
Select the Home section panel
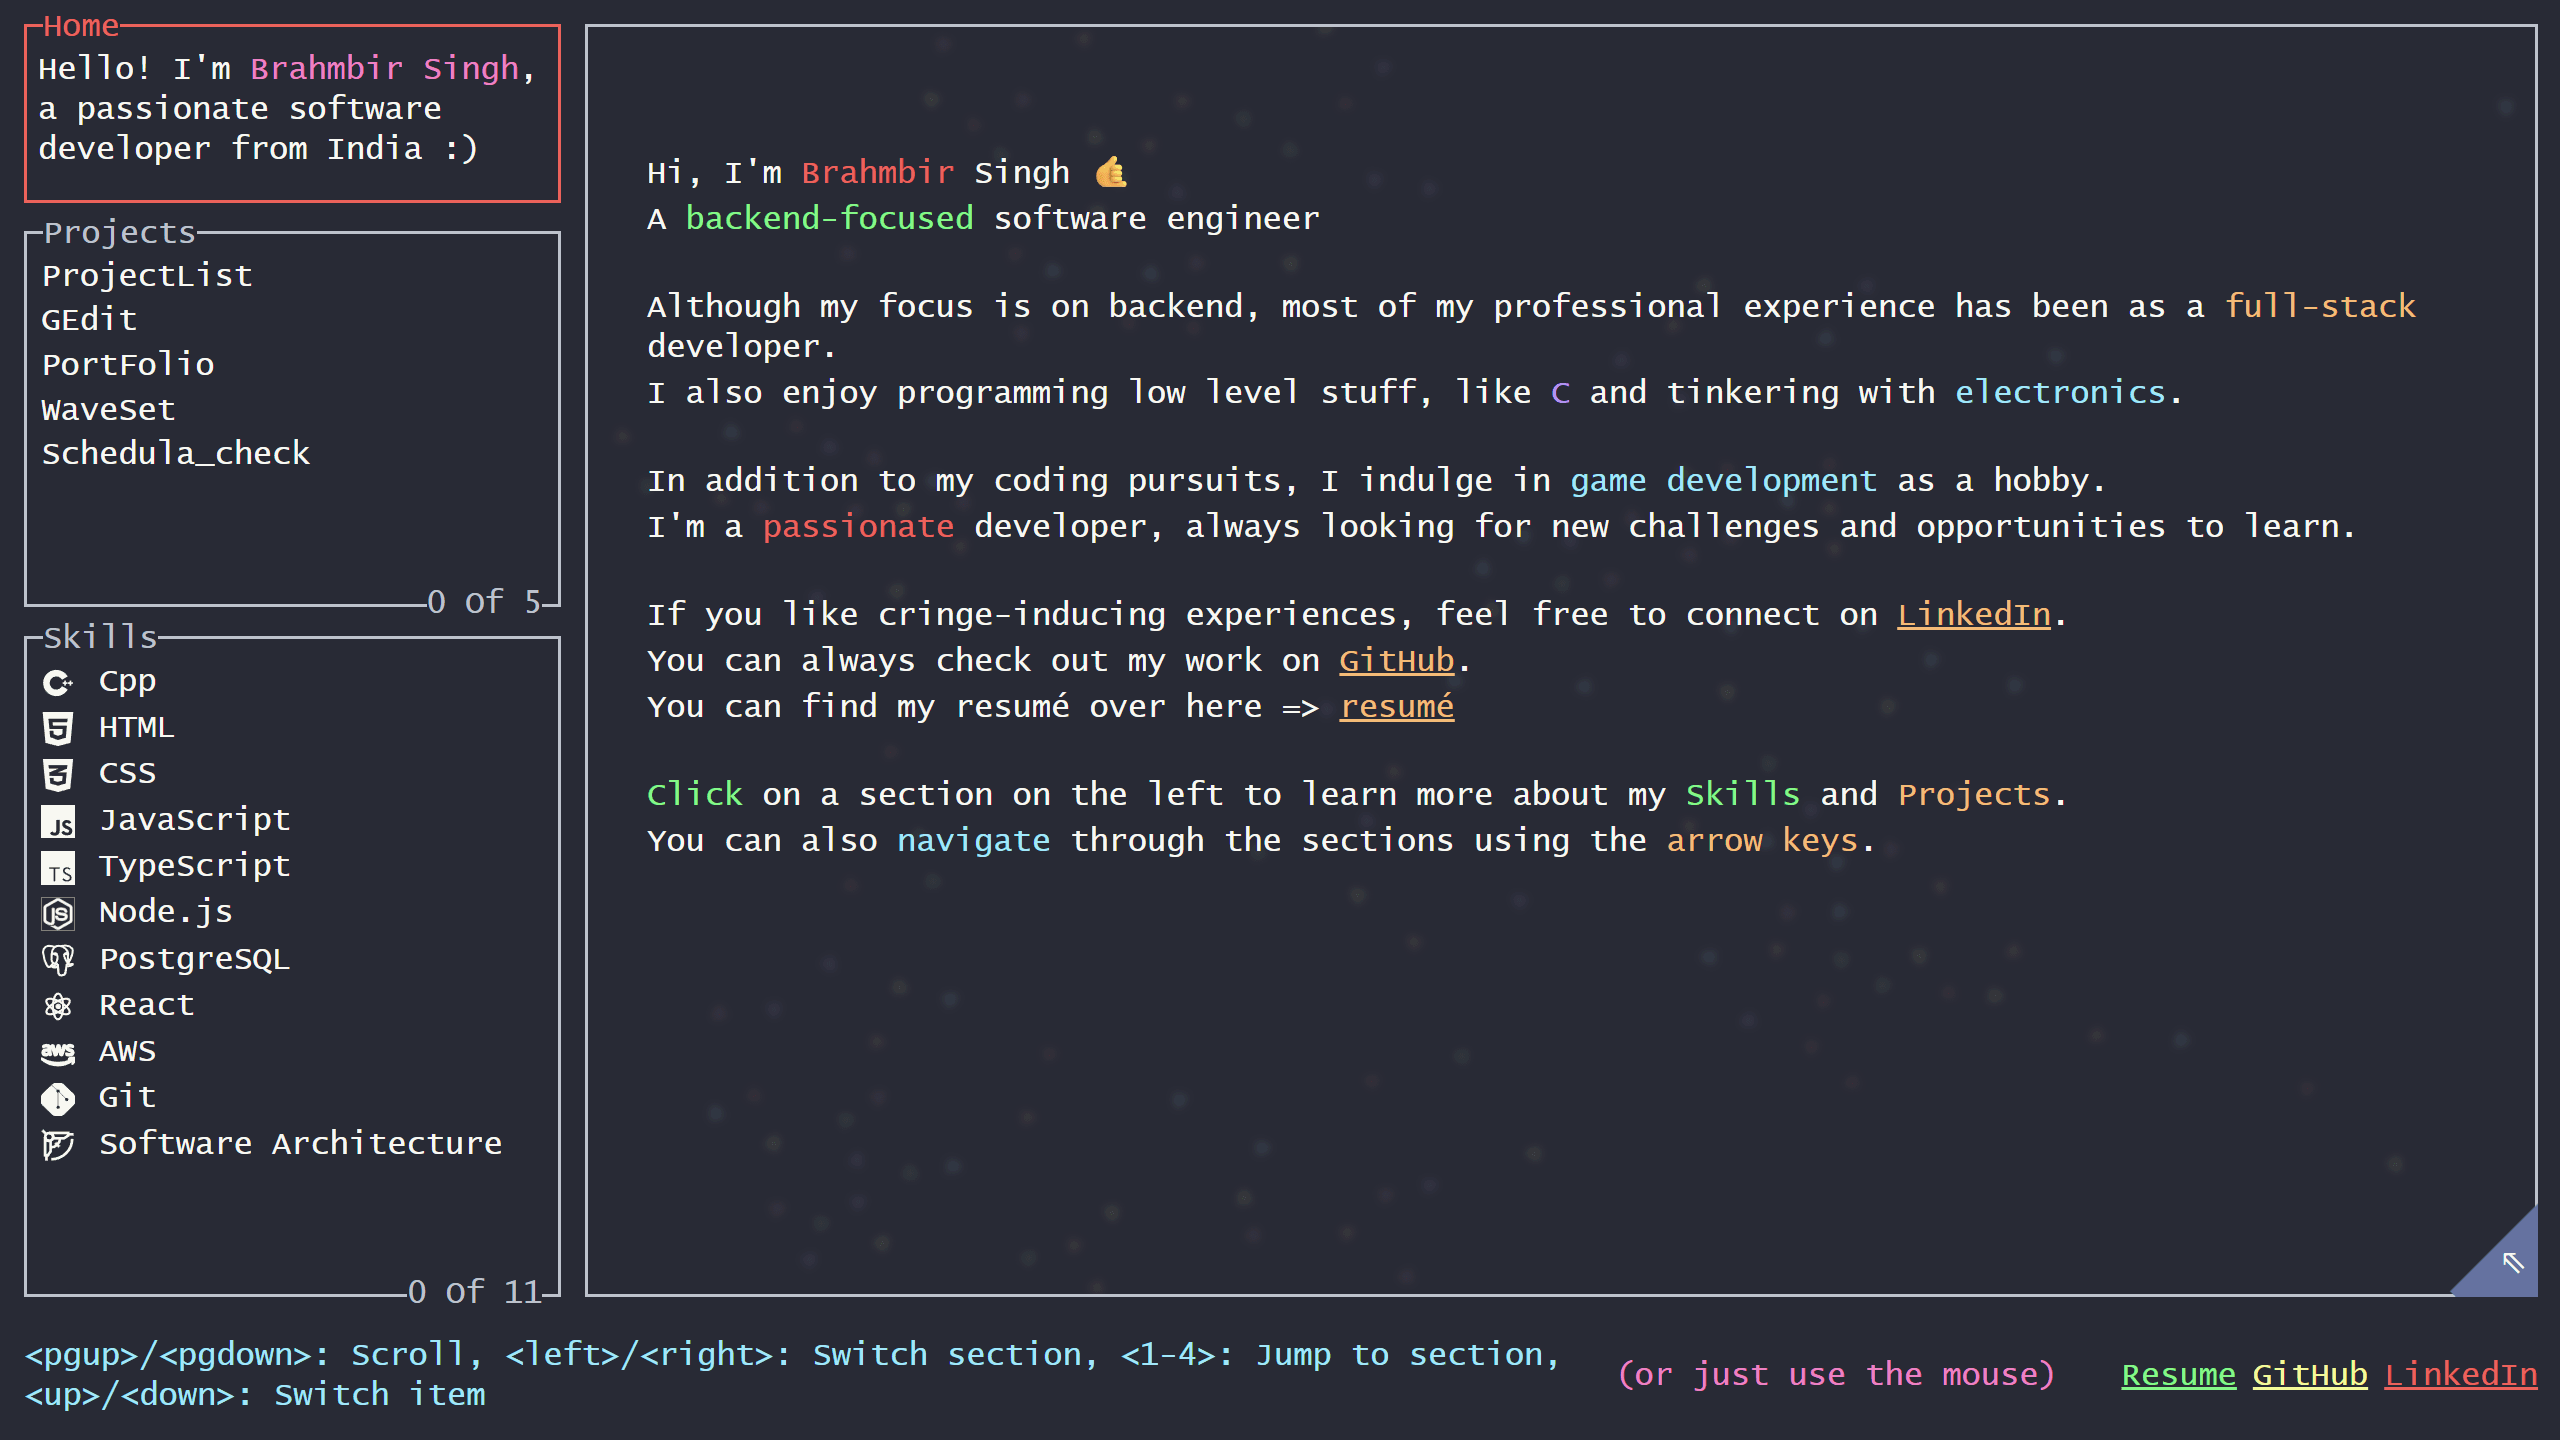292,112
